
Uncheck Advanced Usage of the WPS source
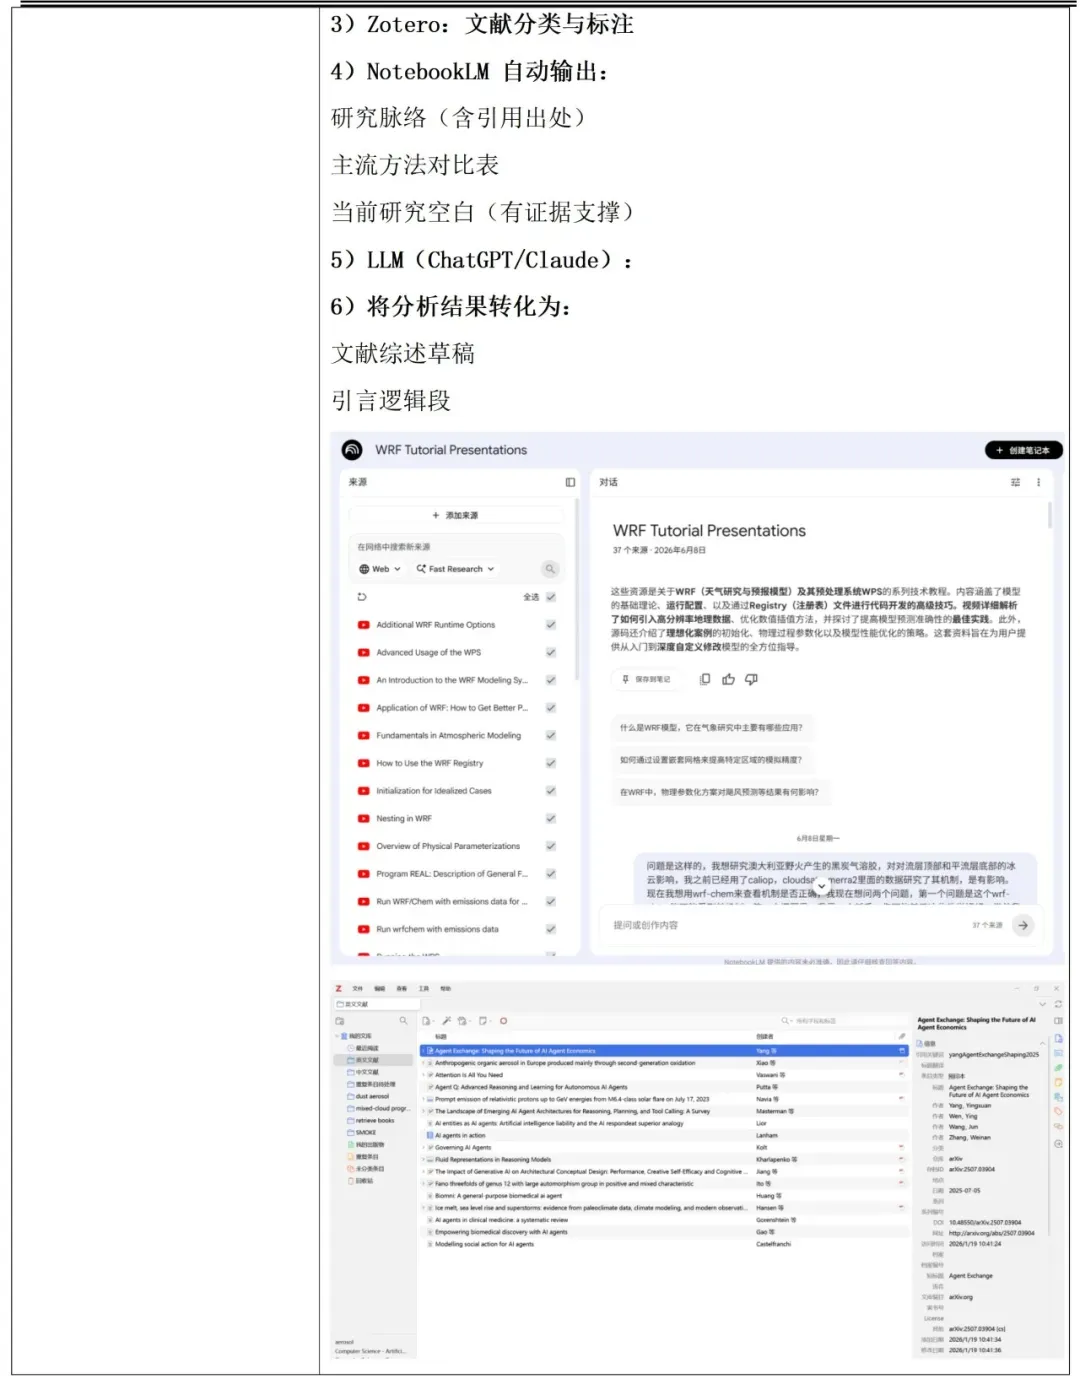[x=551, y=652]
